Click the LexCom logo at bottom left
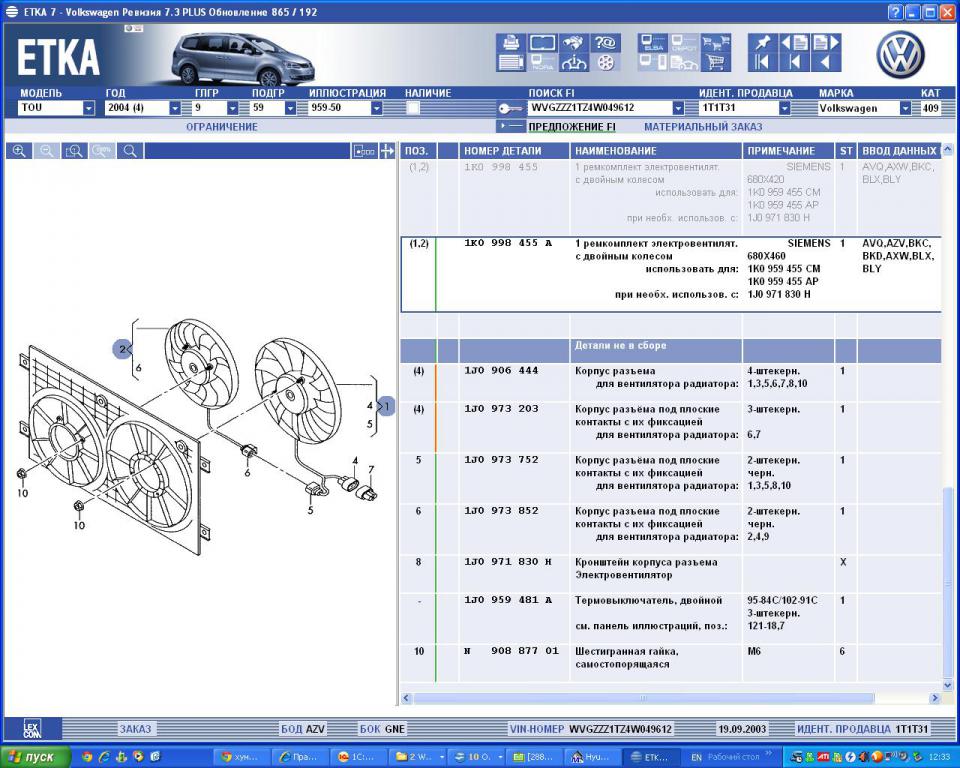Image resolution: width=960 pixels, height=768 pixels. pyautogui.click(x=32, y=729)
